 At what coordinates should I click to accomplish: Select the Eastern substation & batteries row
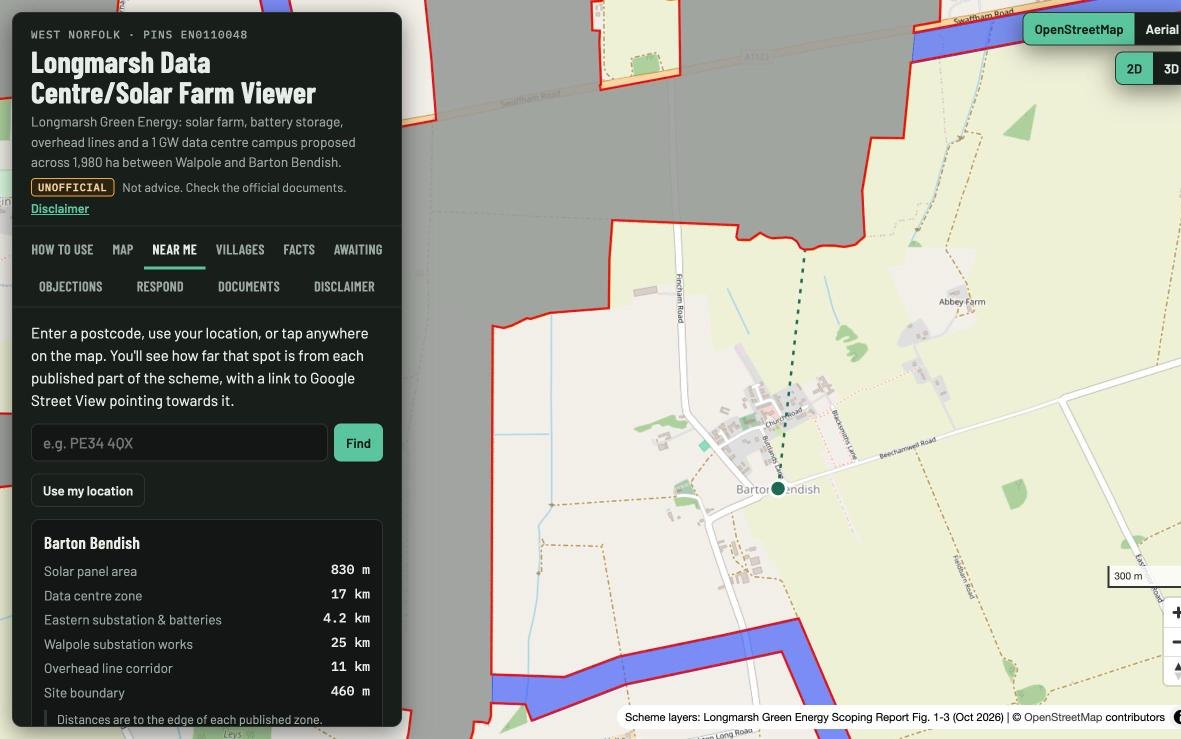(207, 619)
